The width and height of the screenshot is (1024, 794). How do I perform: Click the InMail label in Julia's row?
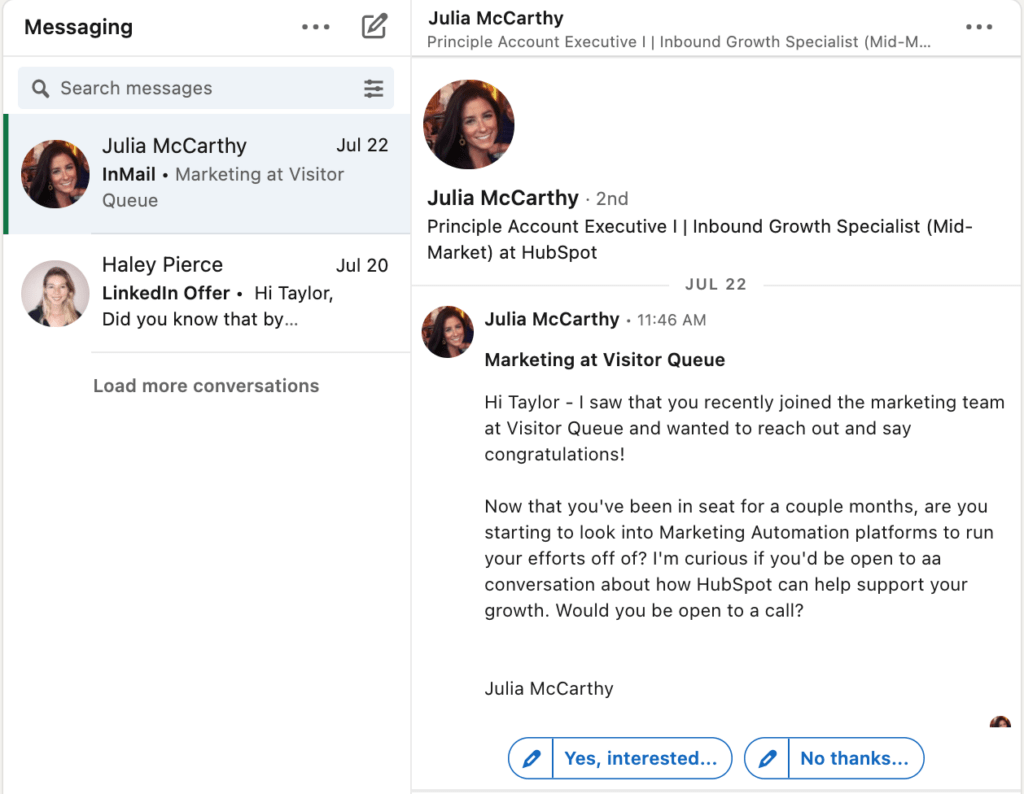tap(129, 174)
